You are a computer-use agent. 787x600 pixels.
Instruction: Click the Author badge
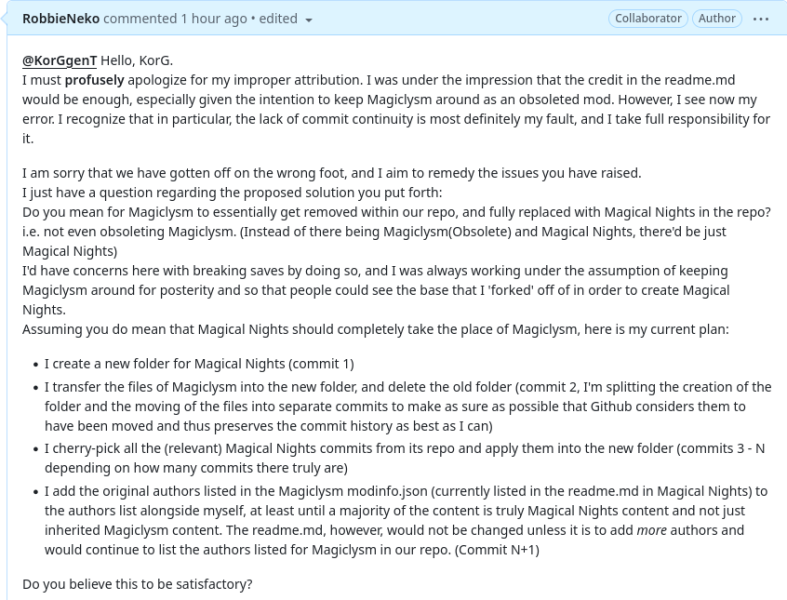(x=717, y=19)
